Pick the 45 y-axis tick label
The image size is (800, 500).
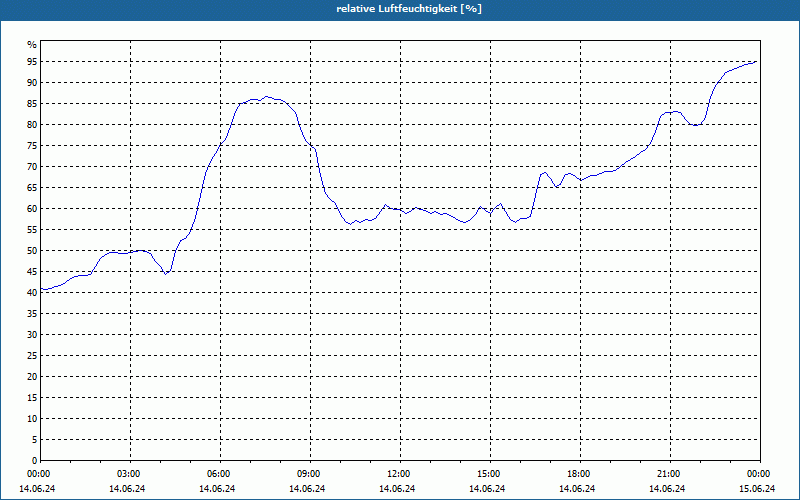click(32, 271)
